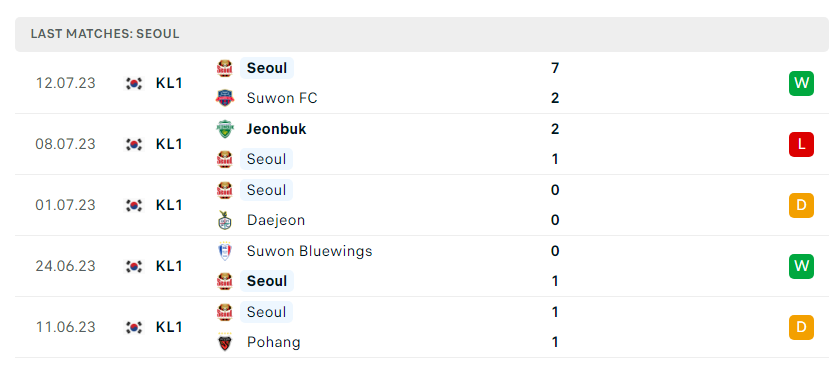Viewport: 835px width, 370px height.
Task: Click green W badge for 24.06.23 match
Action: [x=801, y=266]
